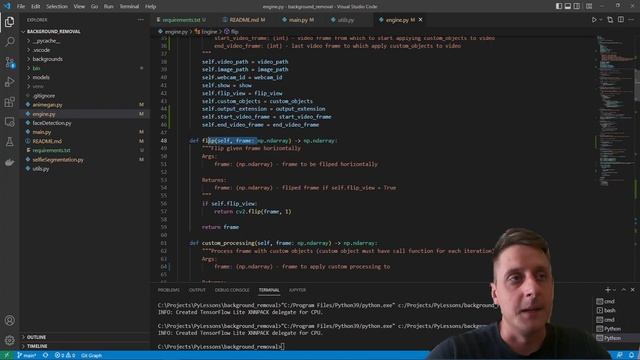This screenshot has width=640, height=360.
Task: Toggle bottom panel layout button
Action: tap(568, 6)
